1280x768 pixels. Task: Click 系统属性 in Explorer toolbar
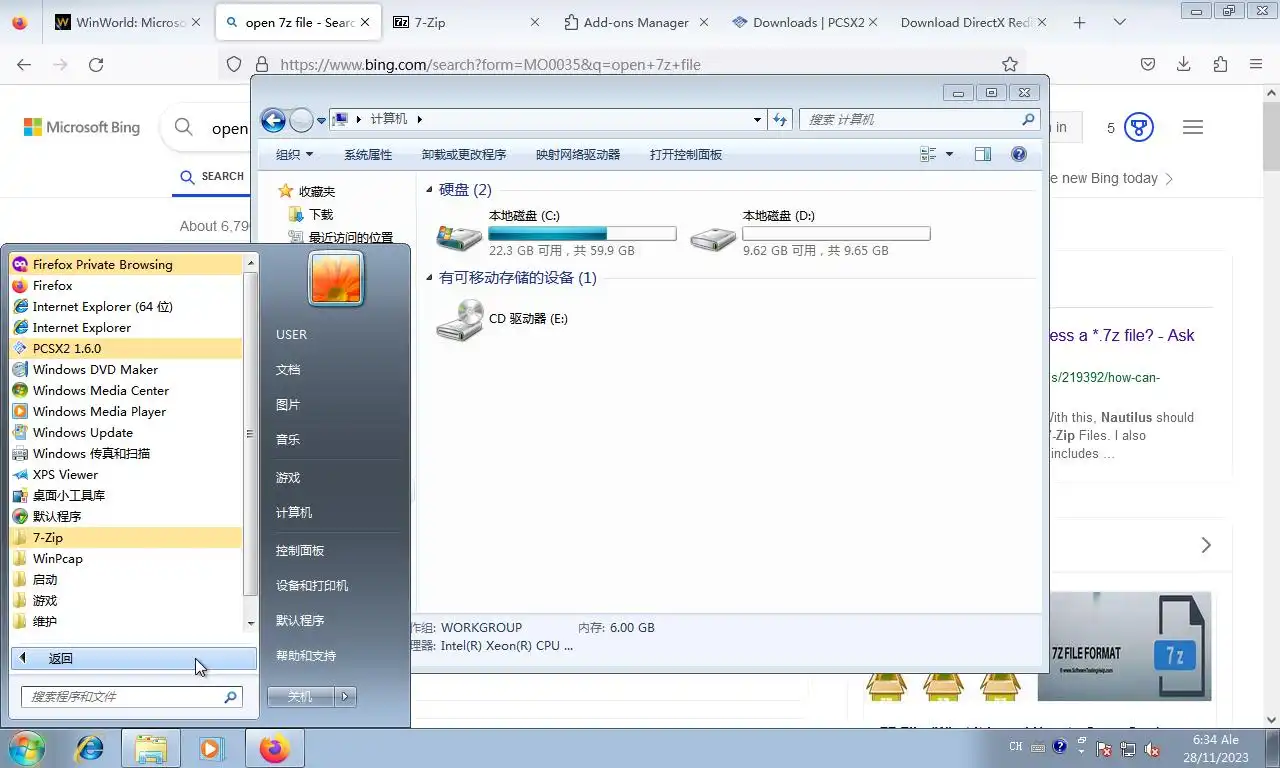[368, 154]
